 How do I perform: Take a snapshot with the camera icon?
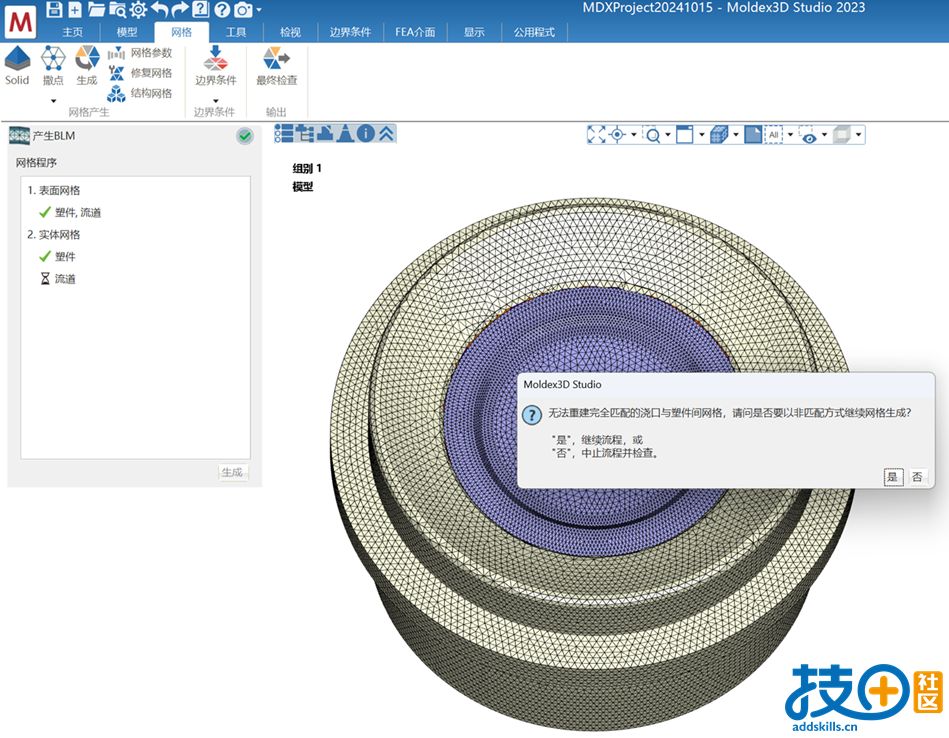coord(243,10)
